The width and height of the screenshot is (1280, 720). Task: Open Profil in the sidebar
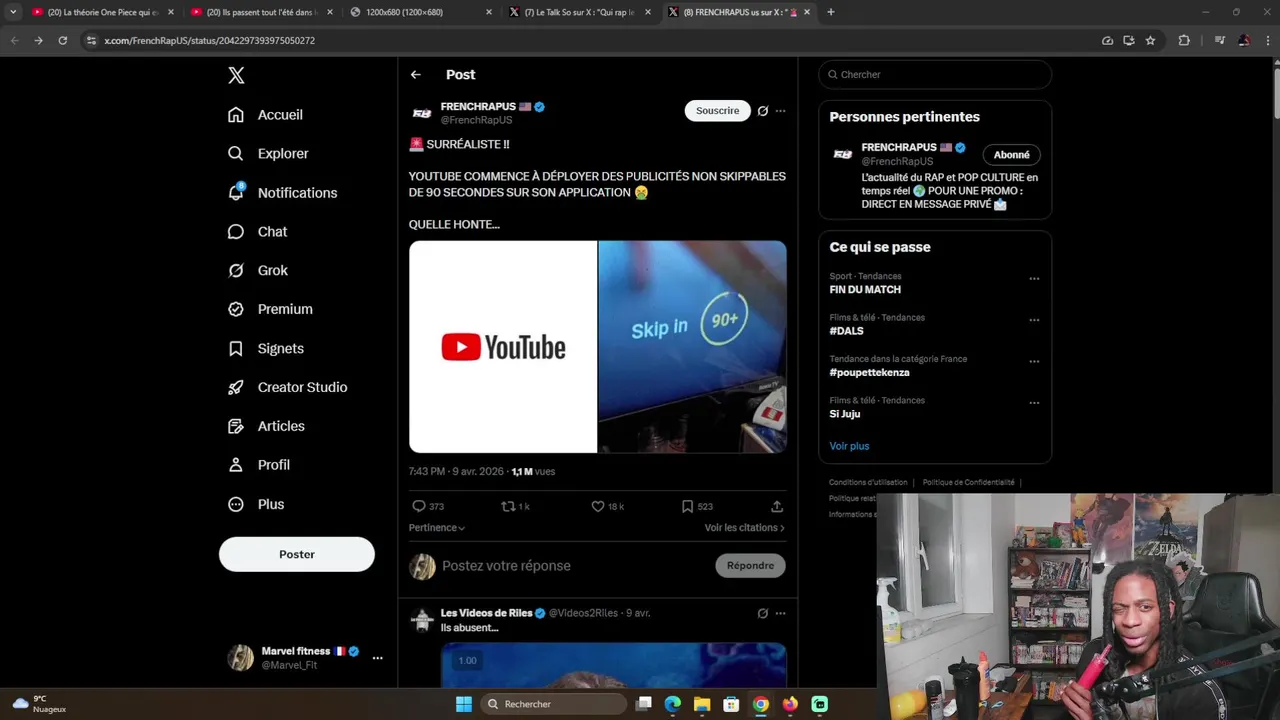pos(258,466)
